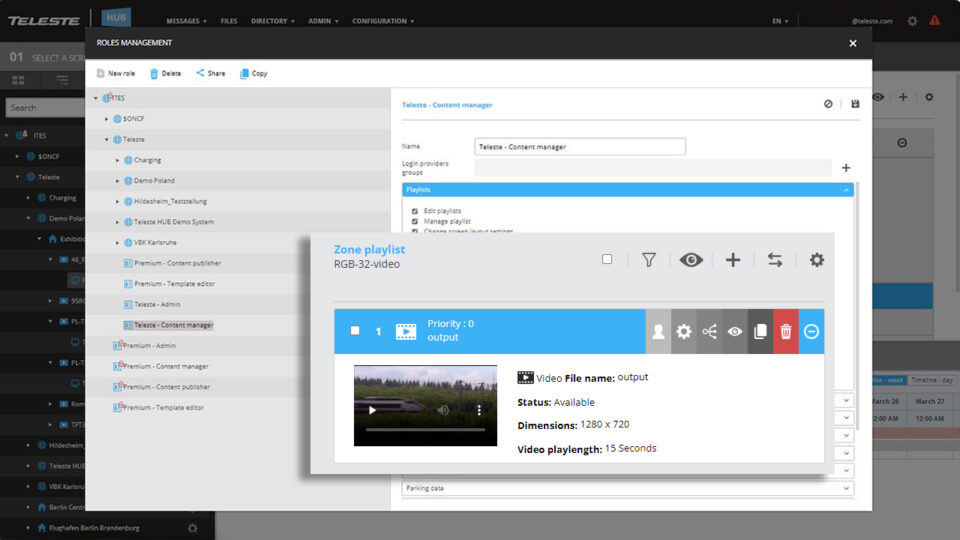
Task: Click the share branch icon on output item row
Action: click(710, 331)
